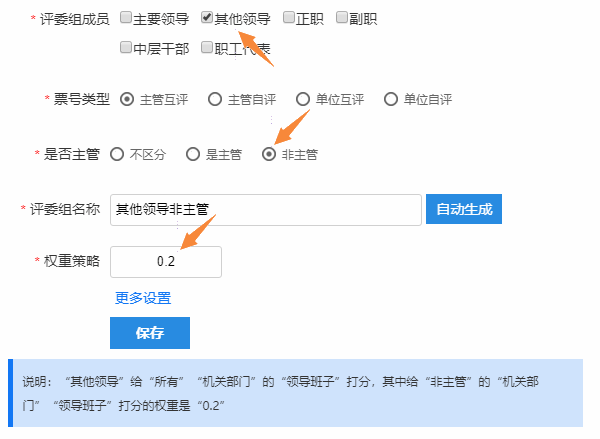Check the 中层干部 checkbox
This screenshot has height=439, width=600.
pyautogui.click(x=126, y=47)
